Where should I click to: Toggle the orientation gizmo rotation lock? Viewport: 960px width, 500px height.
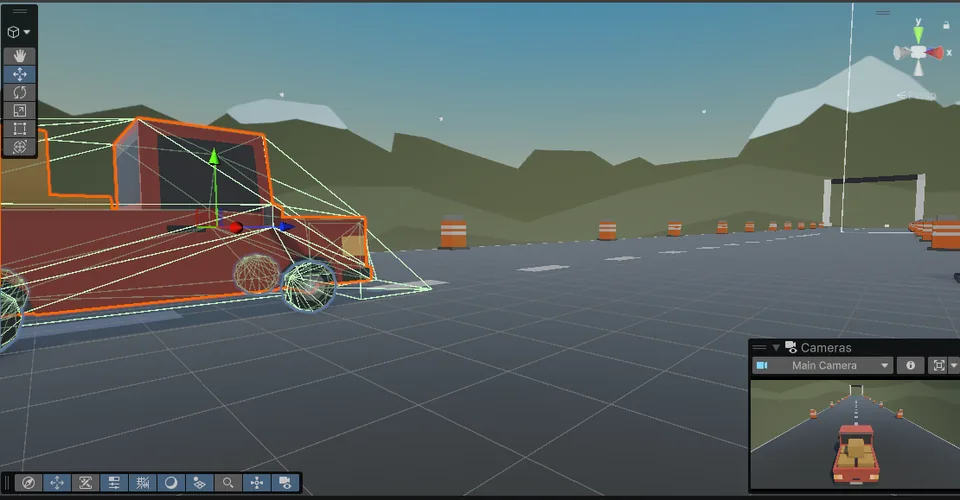click(946, 25)
